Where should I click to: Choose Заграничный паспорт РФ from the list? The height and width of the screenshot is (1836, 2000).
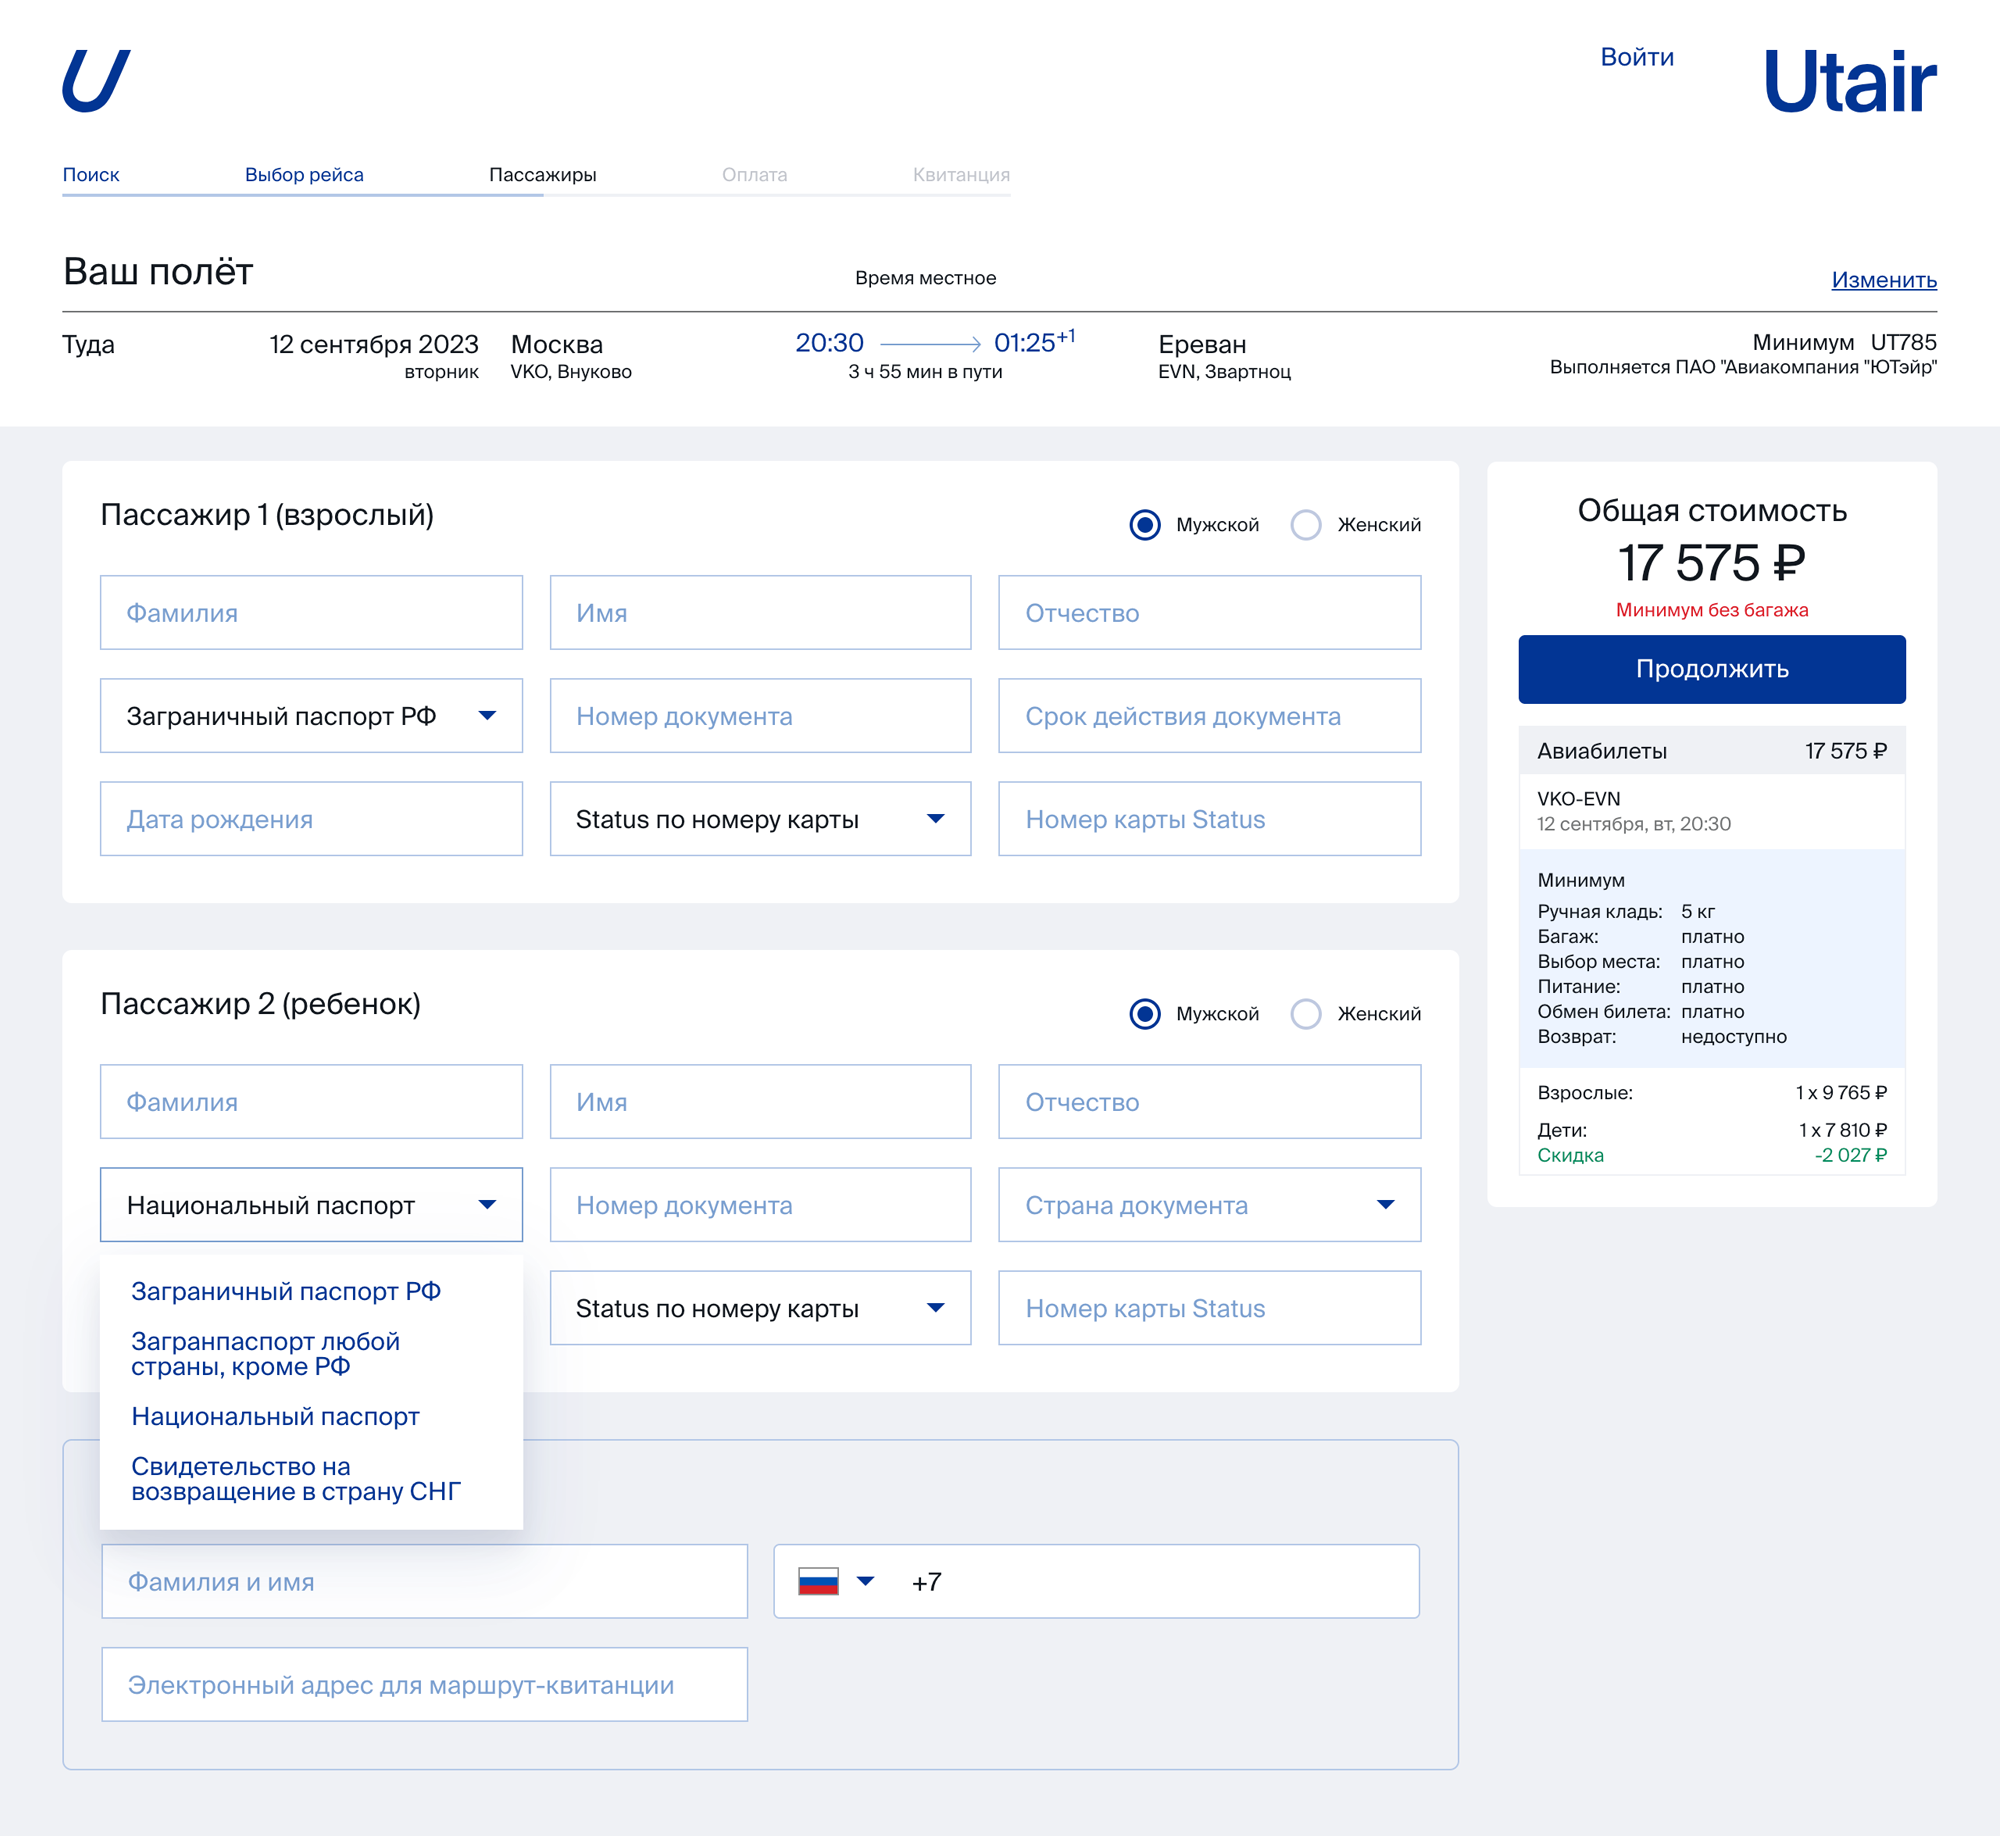(286, 1291)
